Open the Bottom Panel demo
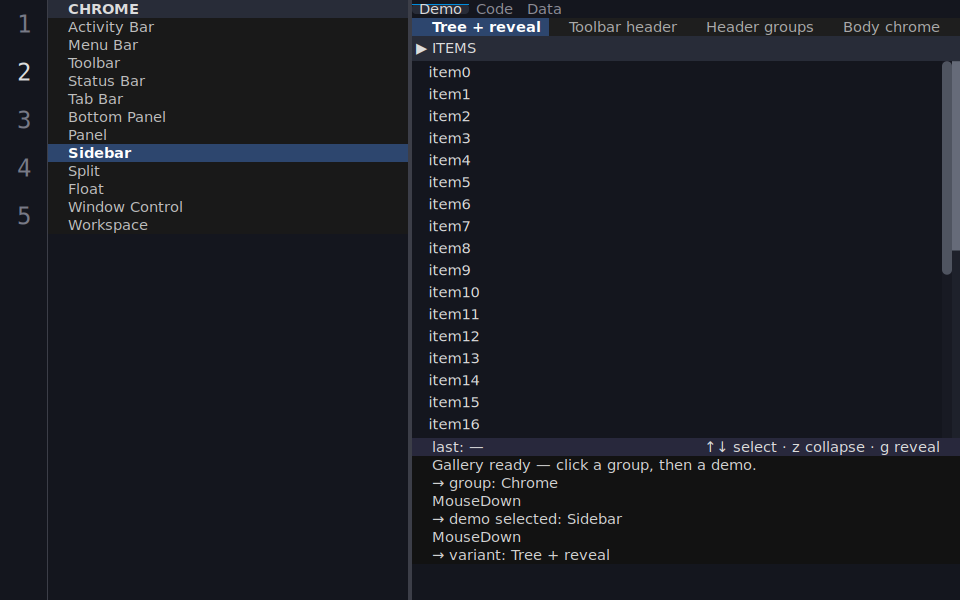The height and width of the screenshot is (600, 960). (x=228, y=117)
